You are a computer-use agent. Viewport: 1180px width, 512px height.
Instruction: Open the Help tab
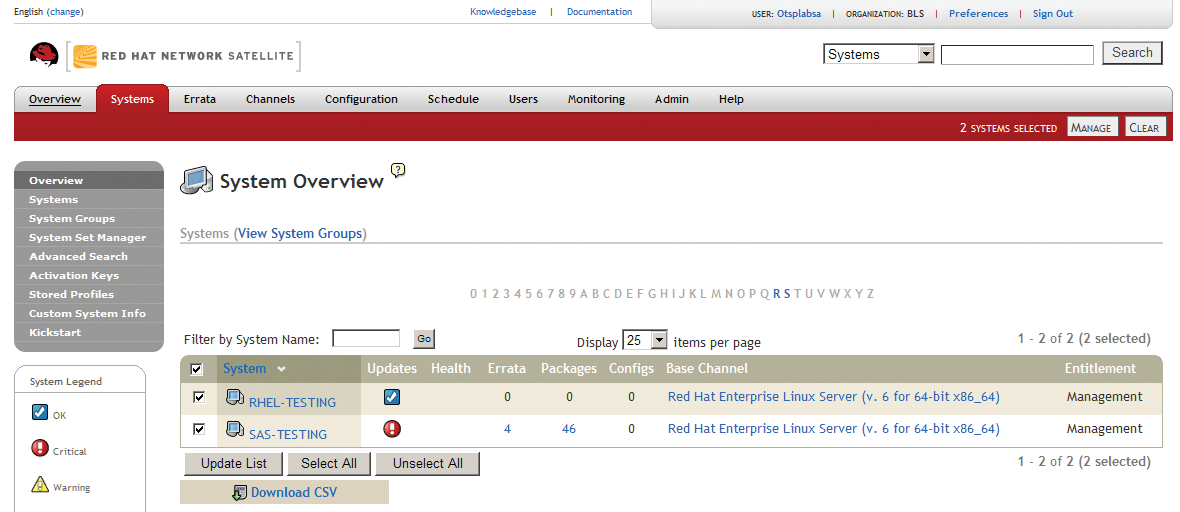coord(731,99)
